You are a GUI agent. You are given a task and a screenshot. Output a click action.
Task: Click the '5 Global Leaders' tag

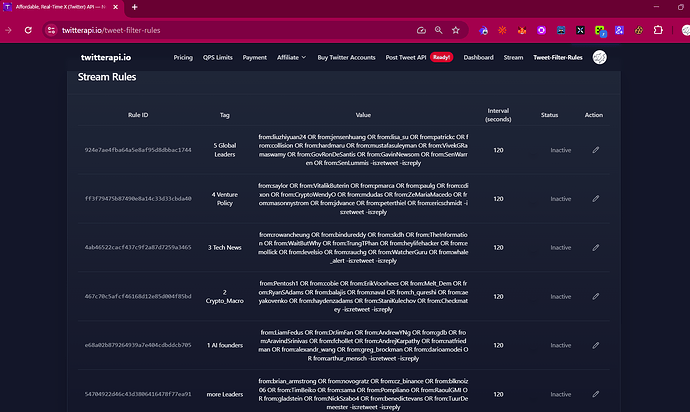point(225,150)
